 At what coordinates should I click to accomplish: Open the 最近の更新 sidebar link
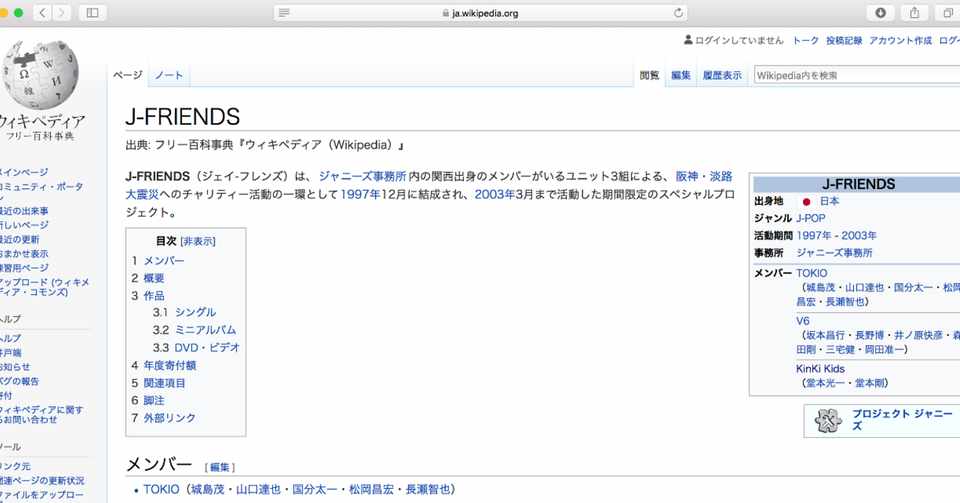pyautogui.click(x=20, y=239)
